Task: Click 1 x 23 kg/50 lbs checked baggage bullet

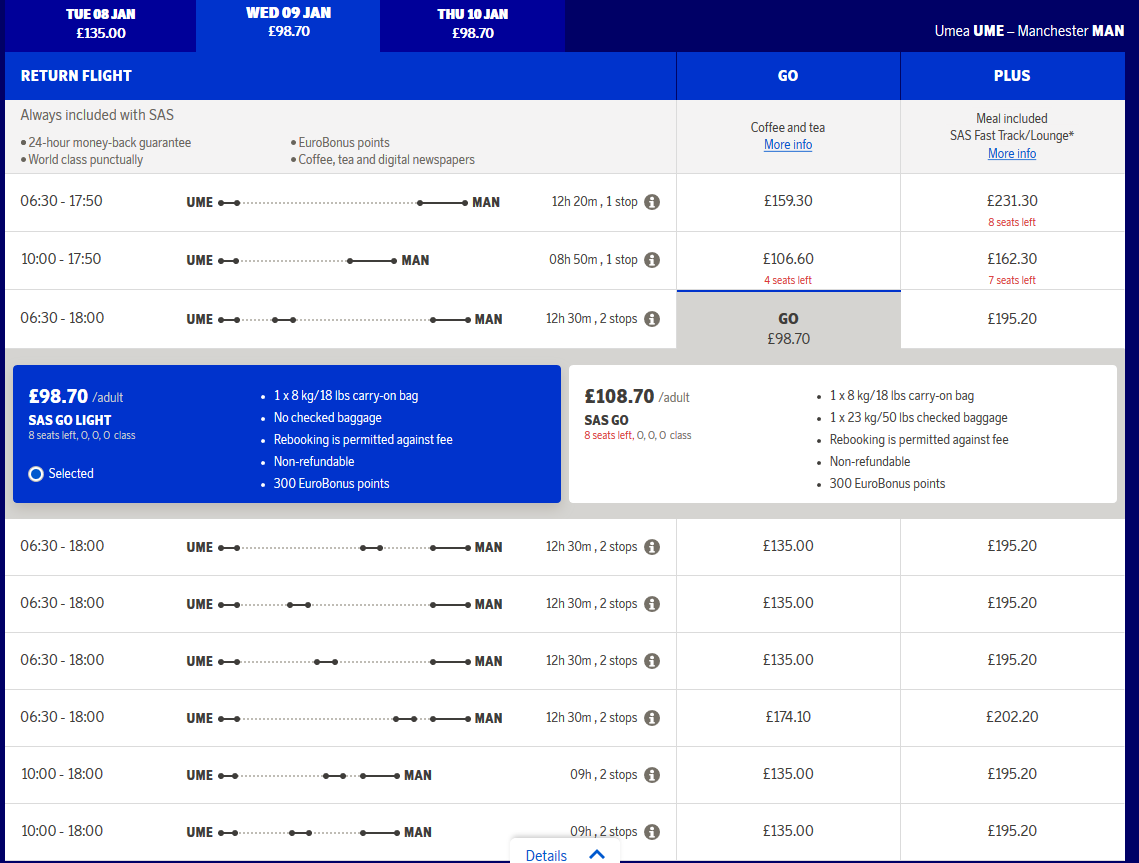Action: tap(918, 418)
